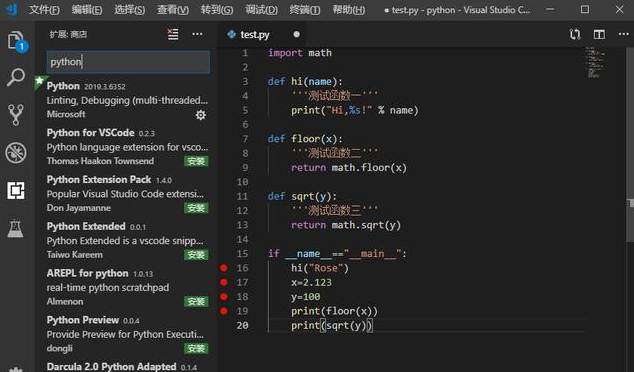Image resolution: width=634 pixels, height=372 pixels.
Task: Open AREPL for python details
Action: [127, 287]
